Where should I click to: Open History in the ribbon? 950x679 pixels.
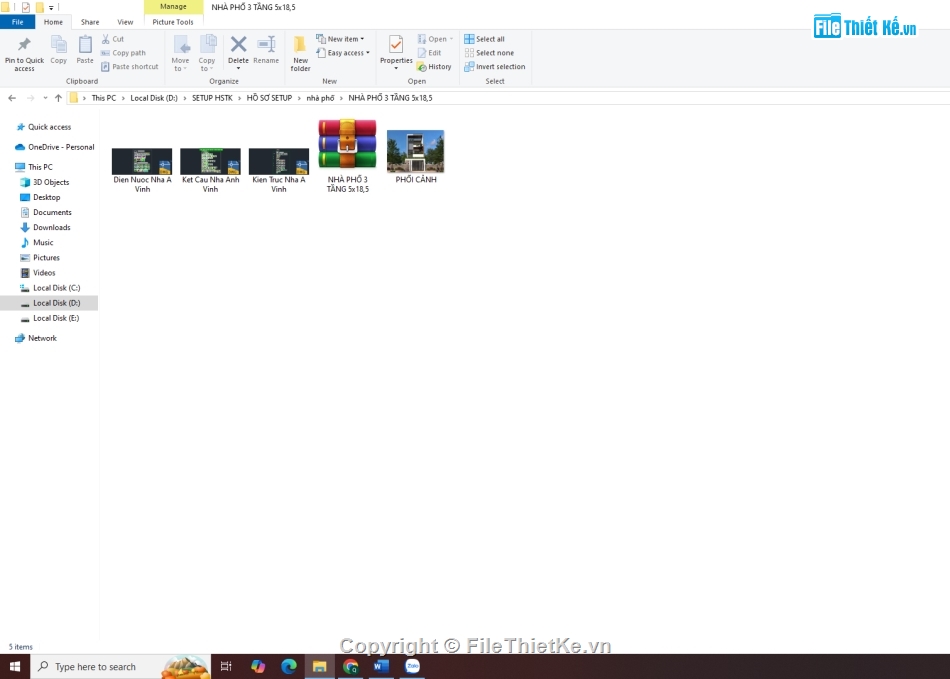tap(435, 67)
